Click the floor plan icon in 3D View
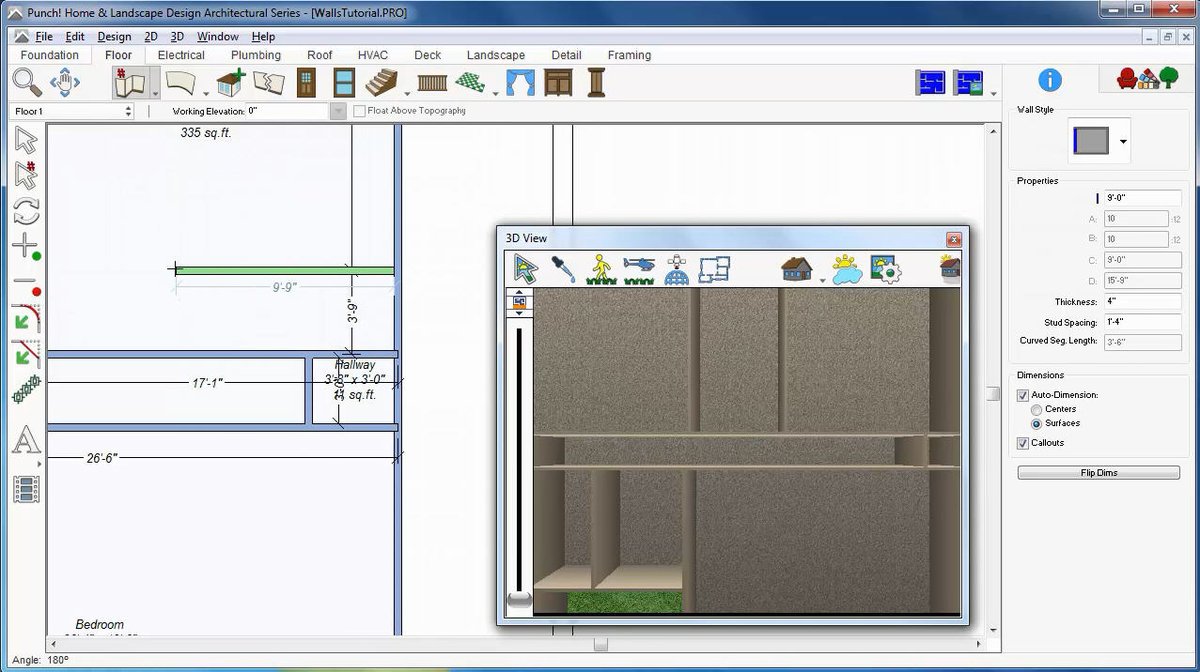The width and height of the screenshot is (1200, 672). (714, 268)
